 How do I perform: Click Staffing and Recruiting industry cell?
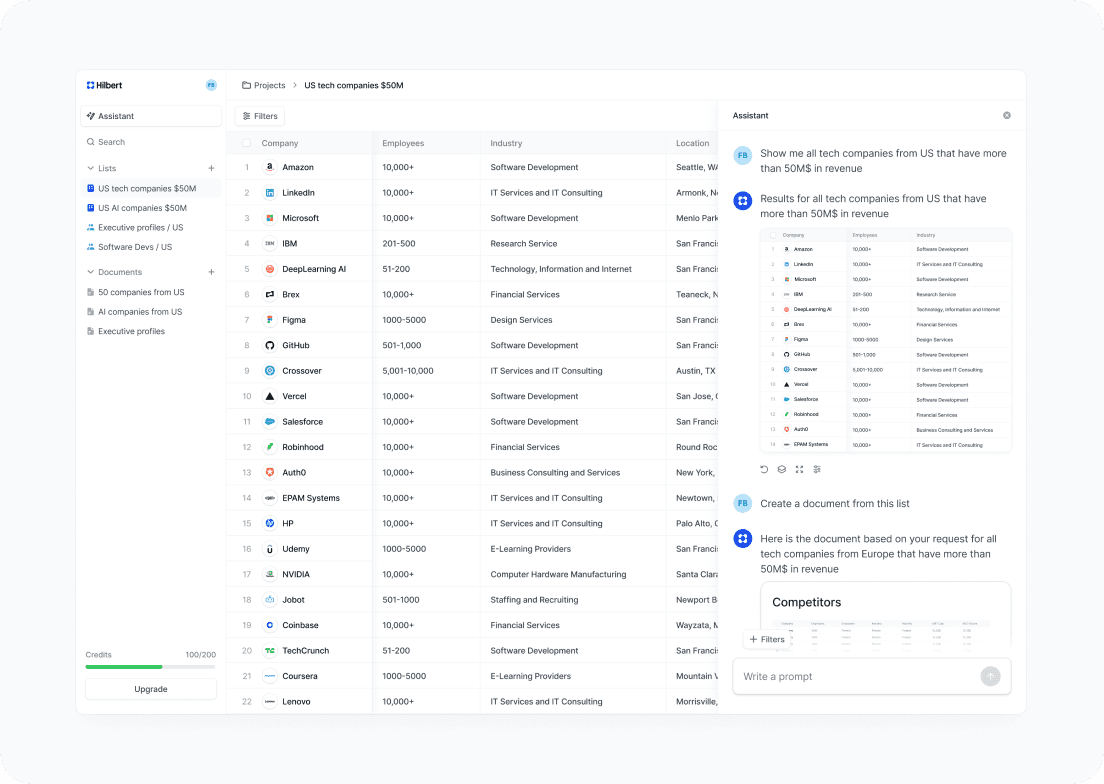click(534, 600)
